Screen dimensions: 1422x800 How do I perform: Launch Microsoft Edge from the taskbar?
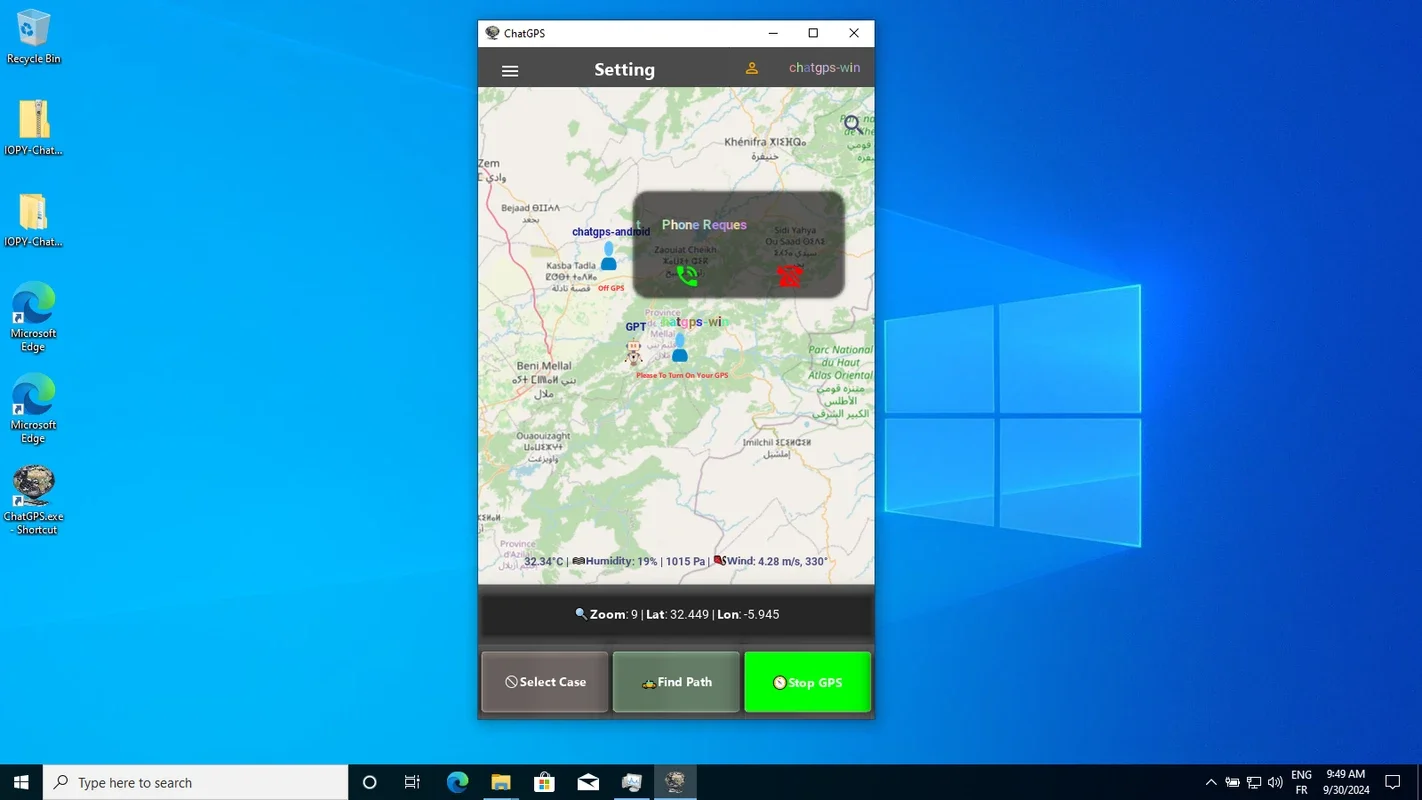pos(457,782)
